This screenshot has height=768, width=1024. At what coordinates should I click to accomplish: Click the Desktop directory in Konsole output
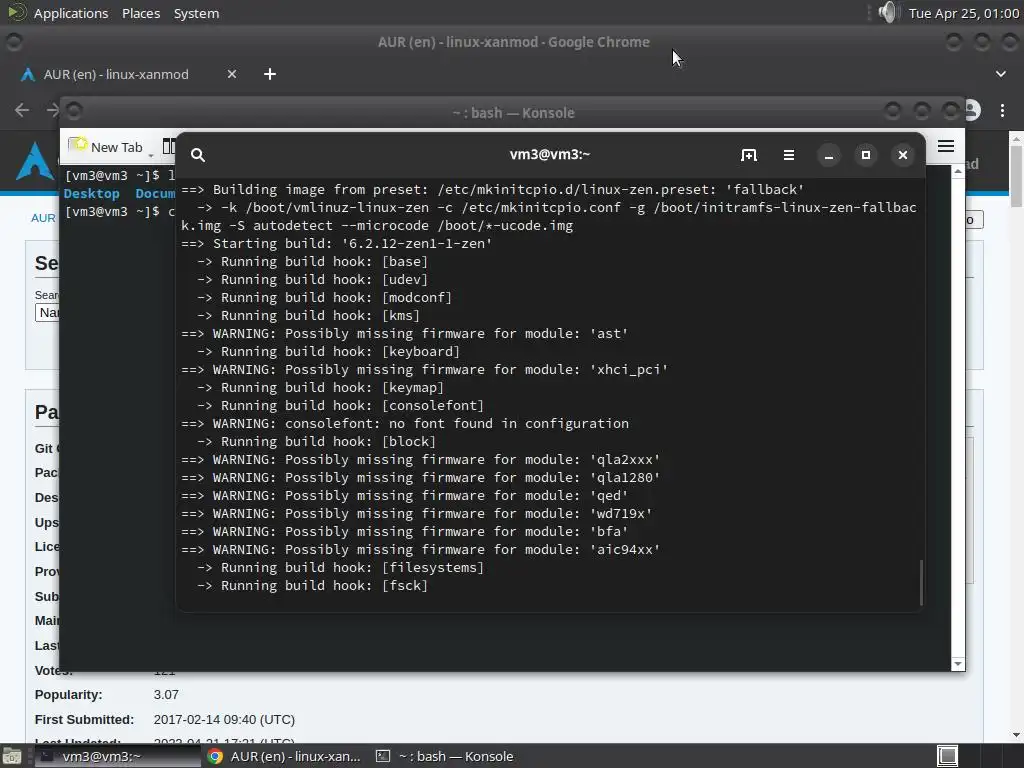pyautogui.click(x=91, y=194)
